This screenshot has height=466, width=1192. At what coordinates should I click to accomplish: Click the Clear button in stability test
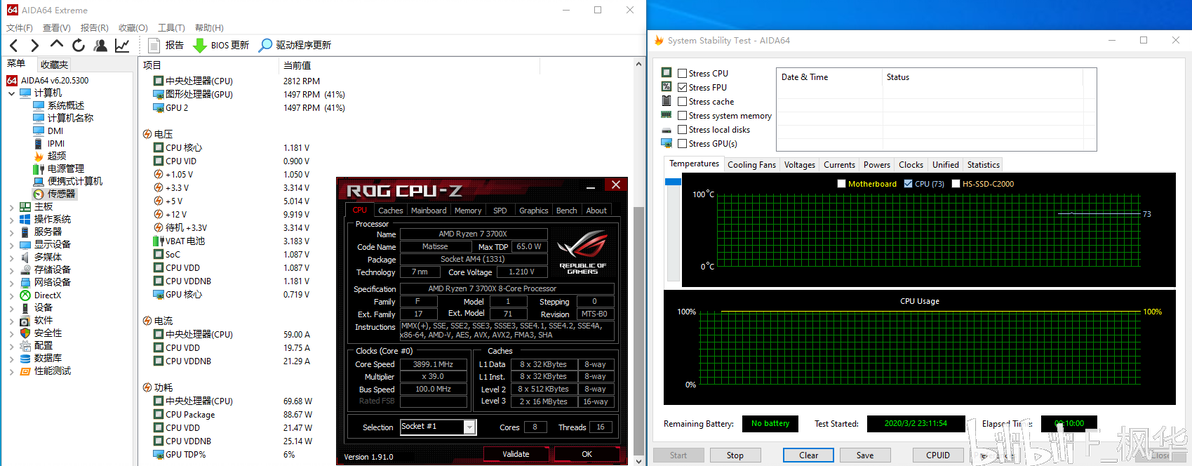[x=809, y=455]
